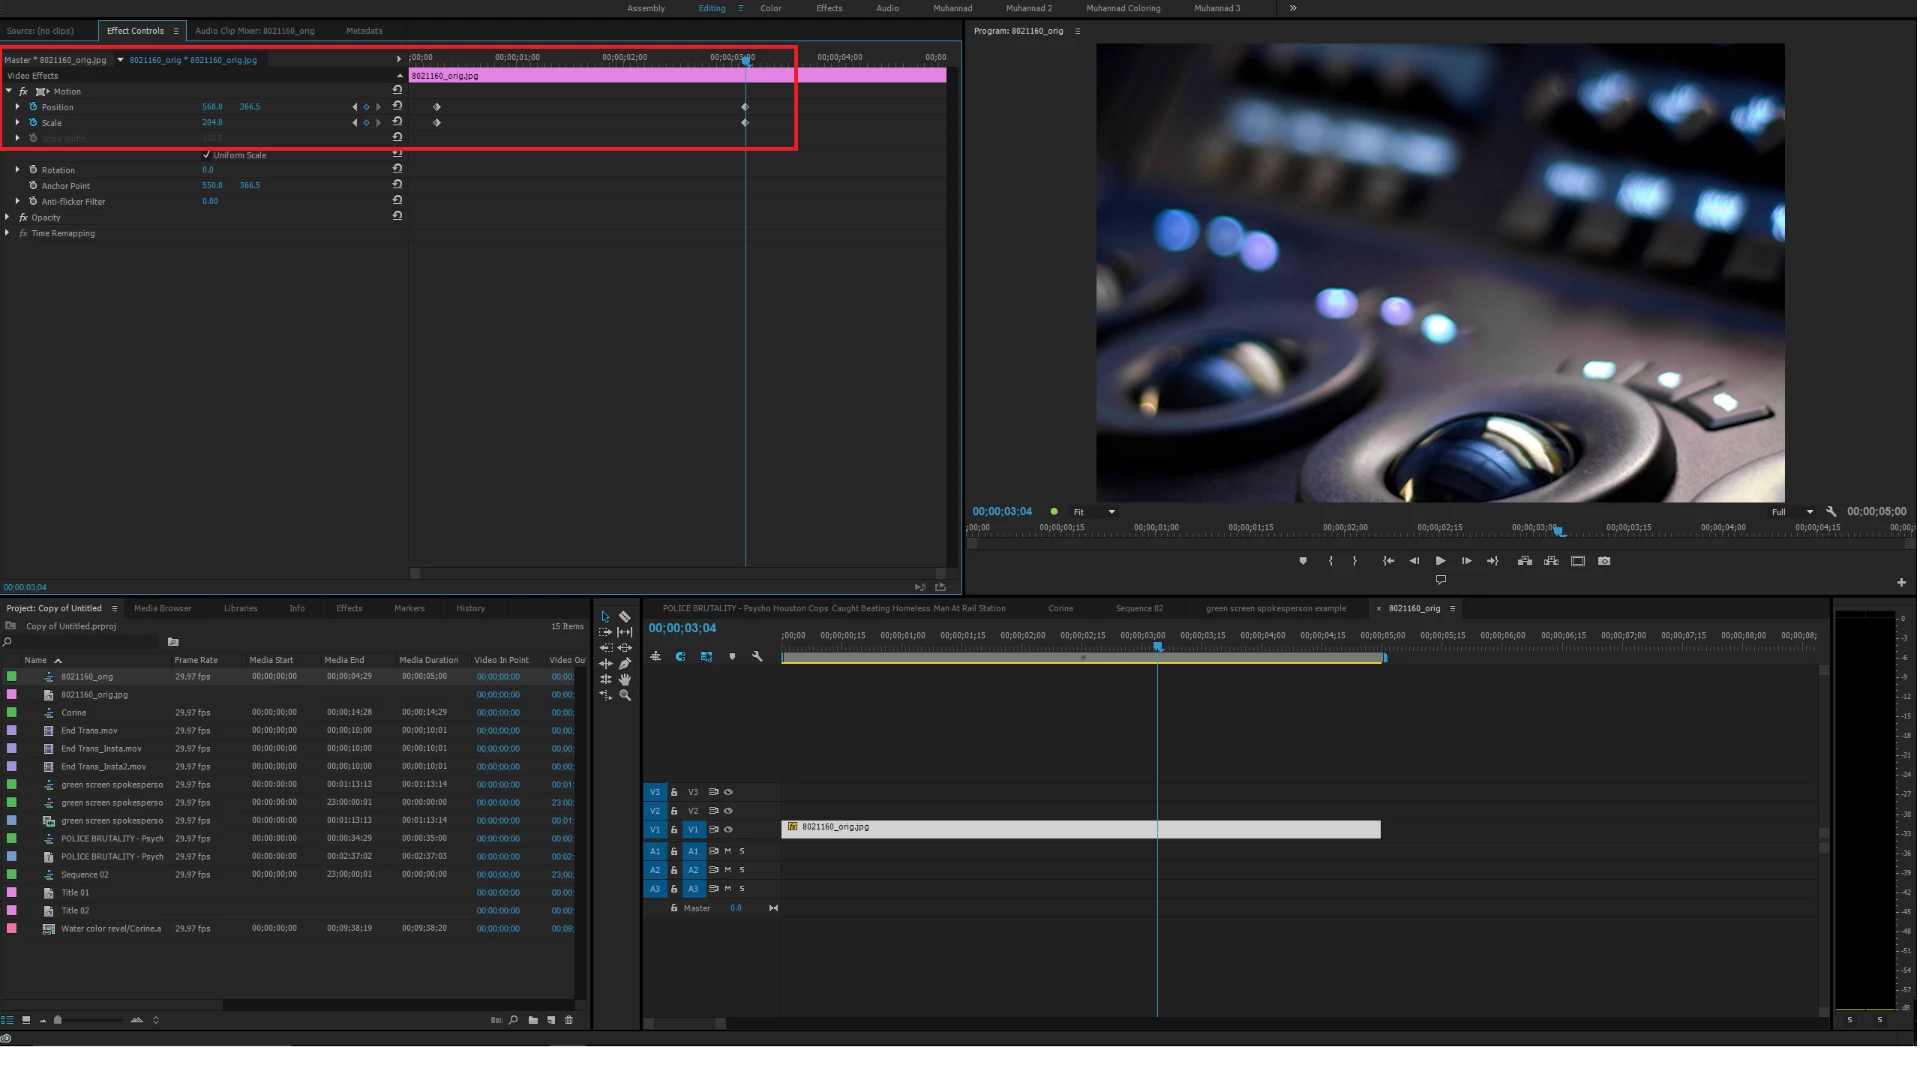This screenshot has width=1920, height=1080.
Task: Toggle Snap magnet in timeline
Action: click(x=680, y=657)
